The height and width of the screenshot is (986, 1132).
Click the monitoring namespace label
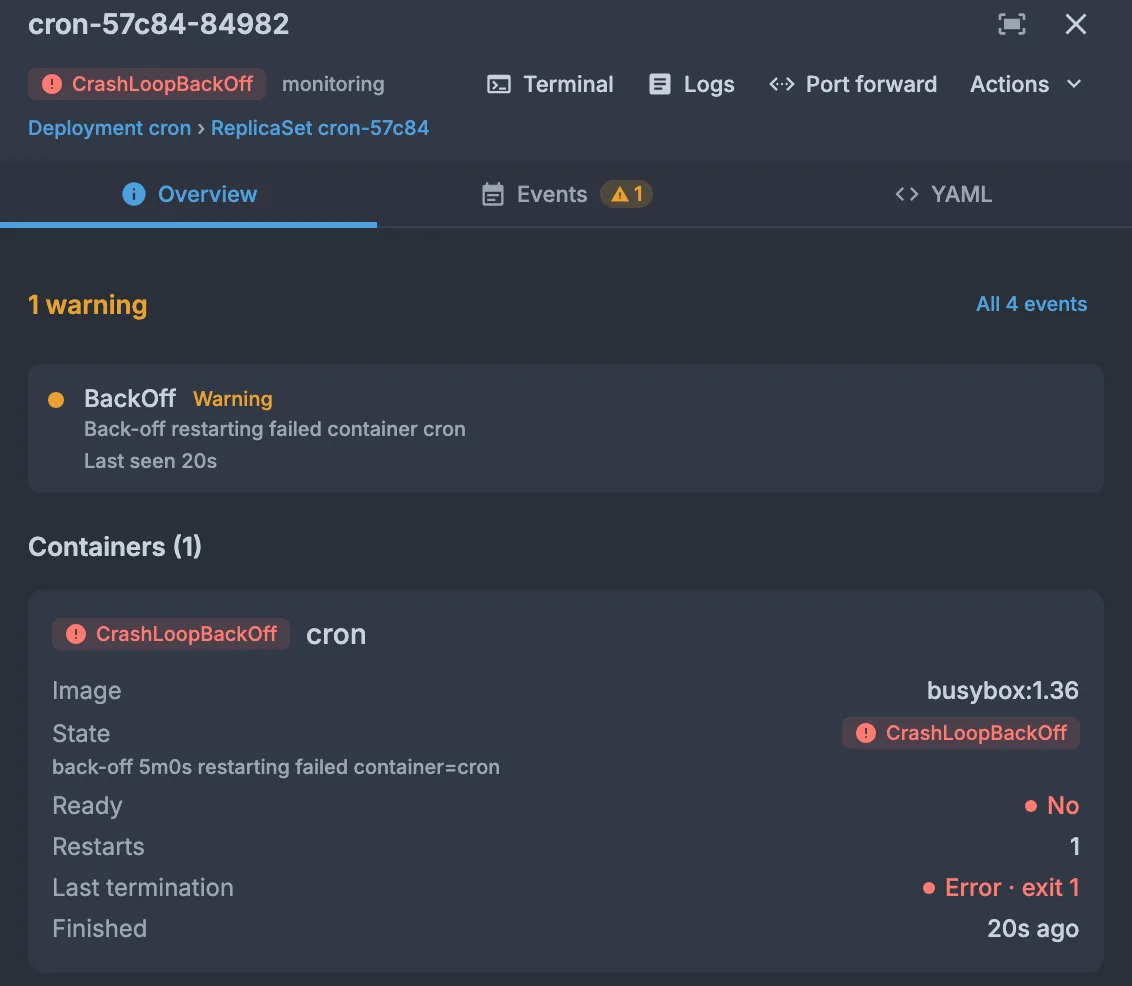pos(333,84)
